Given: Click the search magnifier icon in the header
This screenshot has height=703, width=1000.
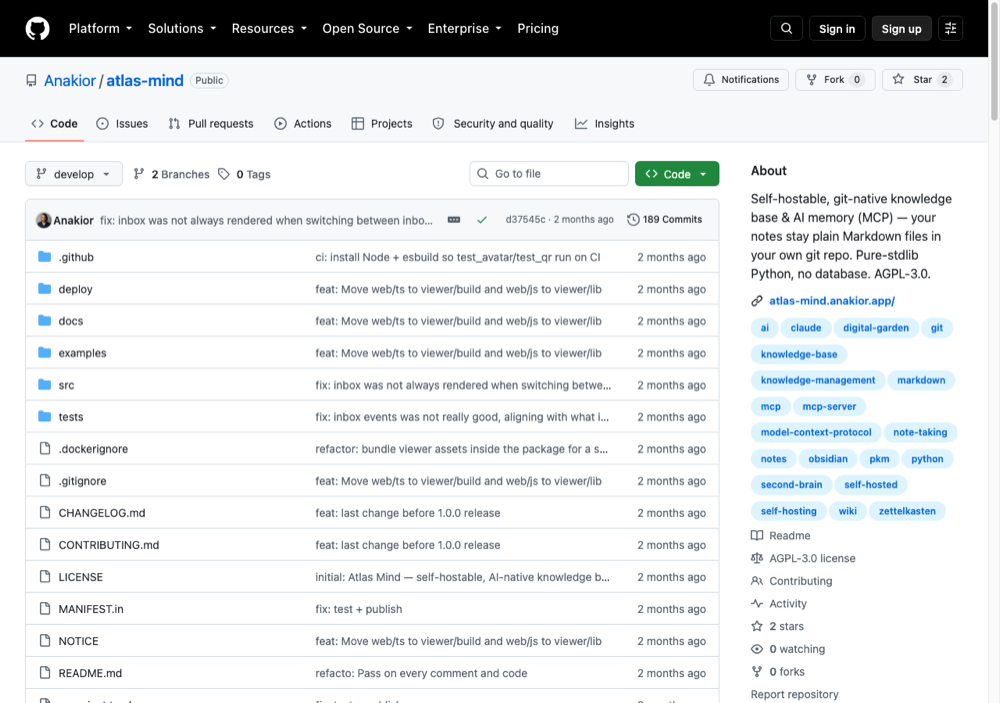Looking at the screenshot, I should (786, 29).
